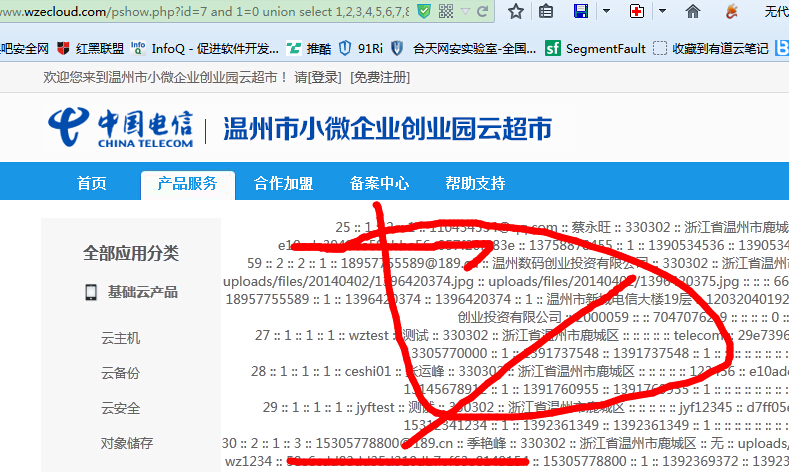Open the QR code icon in the address bar

click(446, 11)
